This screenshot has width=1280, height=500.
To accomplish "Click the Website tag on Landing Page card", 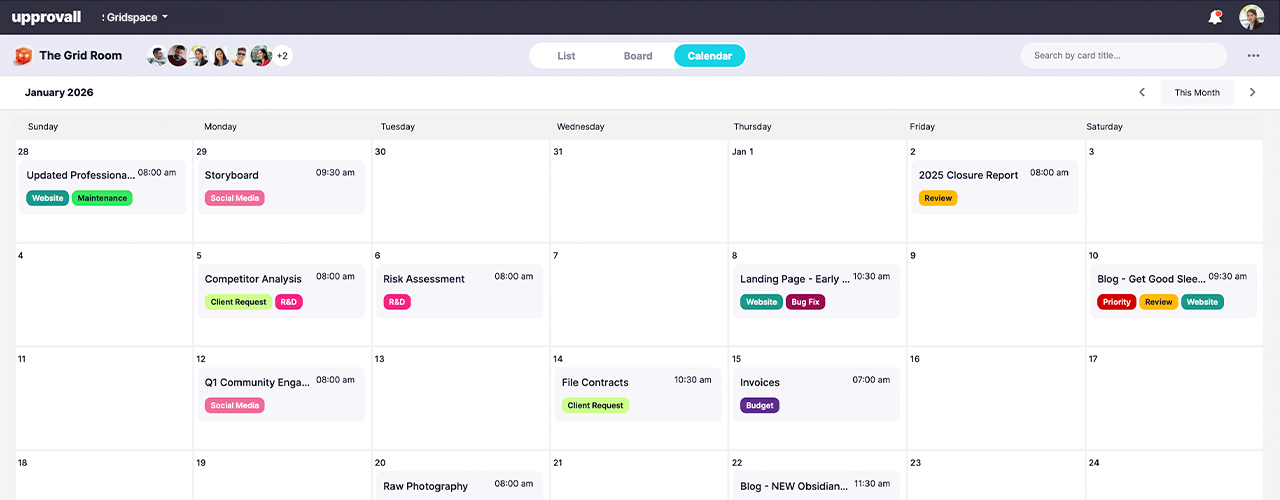I will 761,302.
